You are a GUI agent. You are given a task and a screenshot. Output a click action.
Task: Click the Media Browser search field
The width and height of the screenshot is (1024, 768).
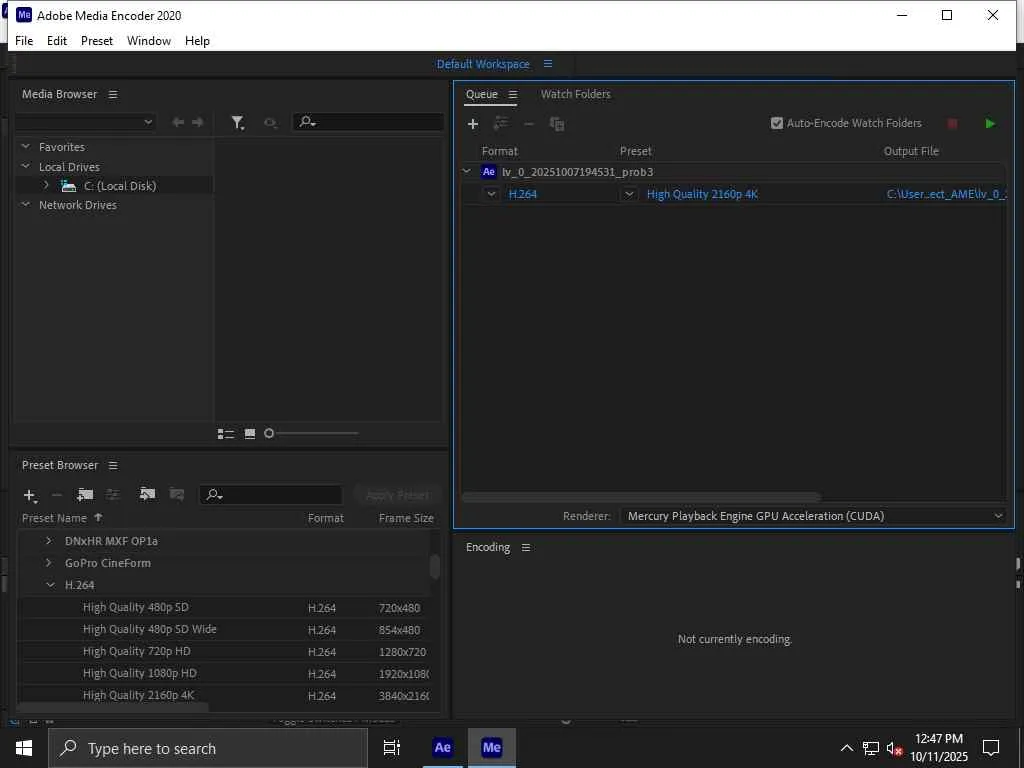(x=368, y=122)
